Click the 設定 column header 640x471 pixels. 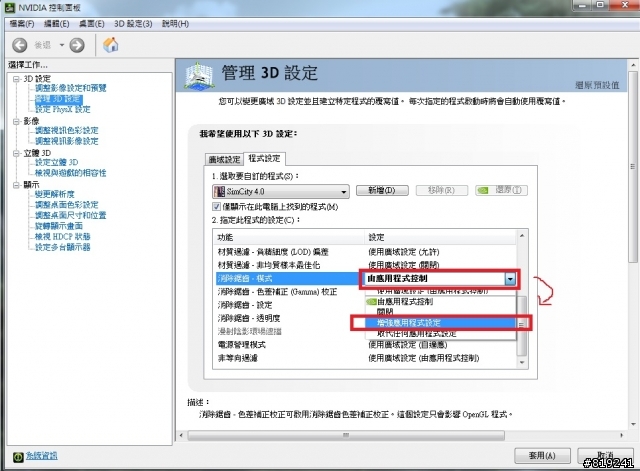[x=441, y=237]
